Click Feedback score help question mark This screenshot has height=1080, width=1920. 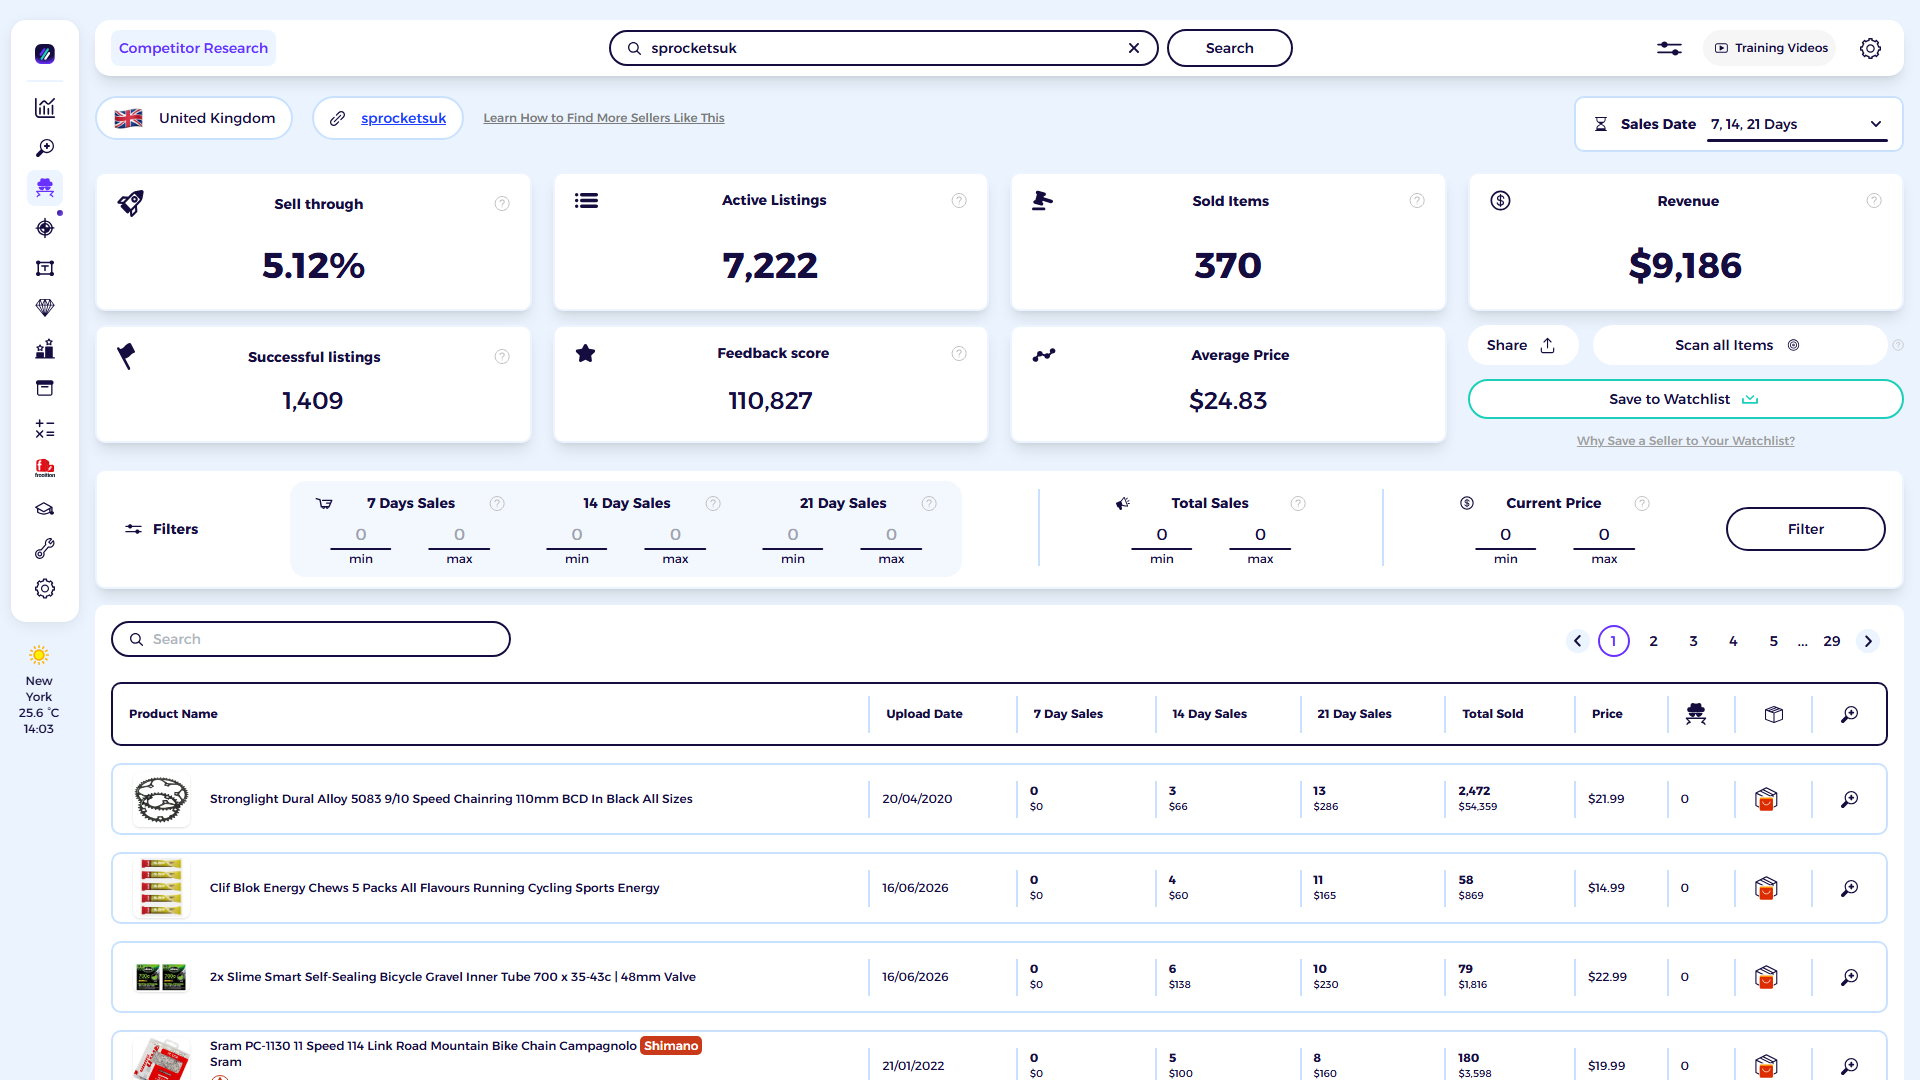tap(959, 353)
